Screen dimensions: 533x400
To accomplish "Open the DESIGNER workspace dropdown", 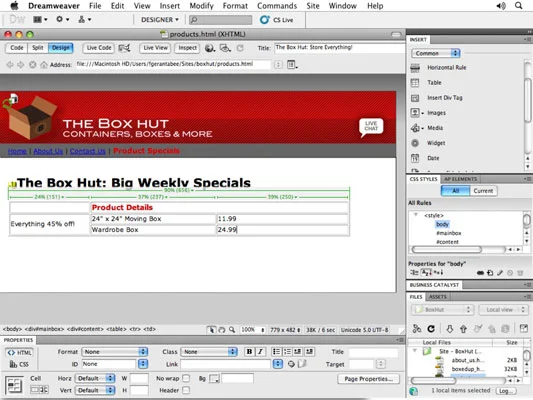I will (x=159, y=20).
